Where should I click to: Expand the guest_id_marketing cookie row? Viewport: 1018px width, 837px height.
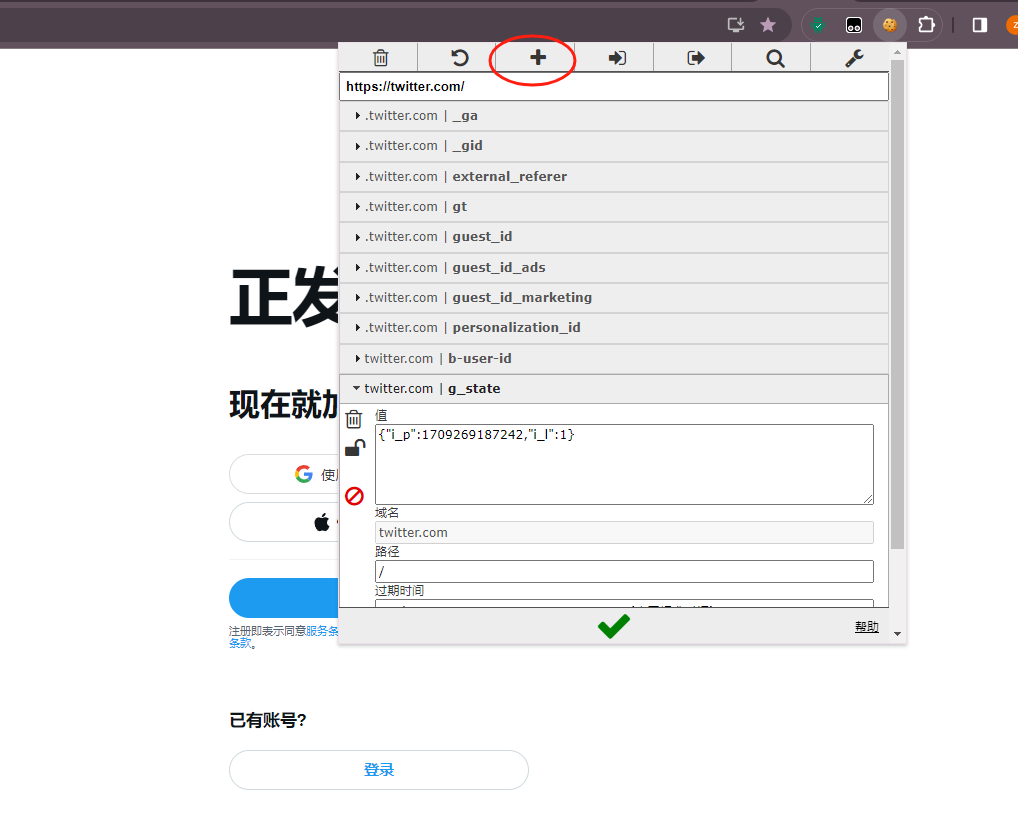coord(614,297)
